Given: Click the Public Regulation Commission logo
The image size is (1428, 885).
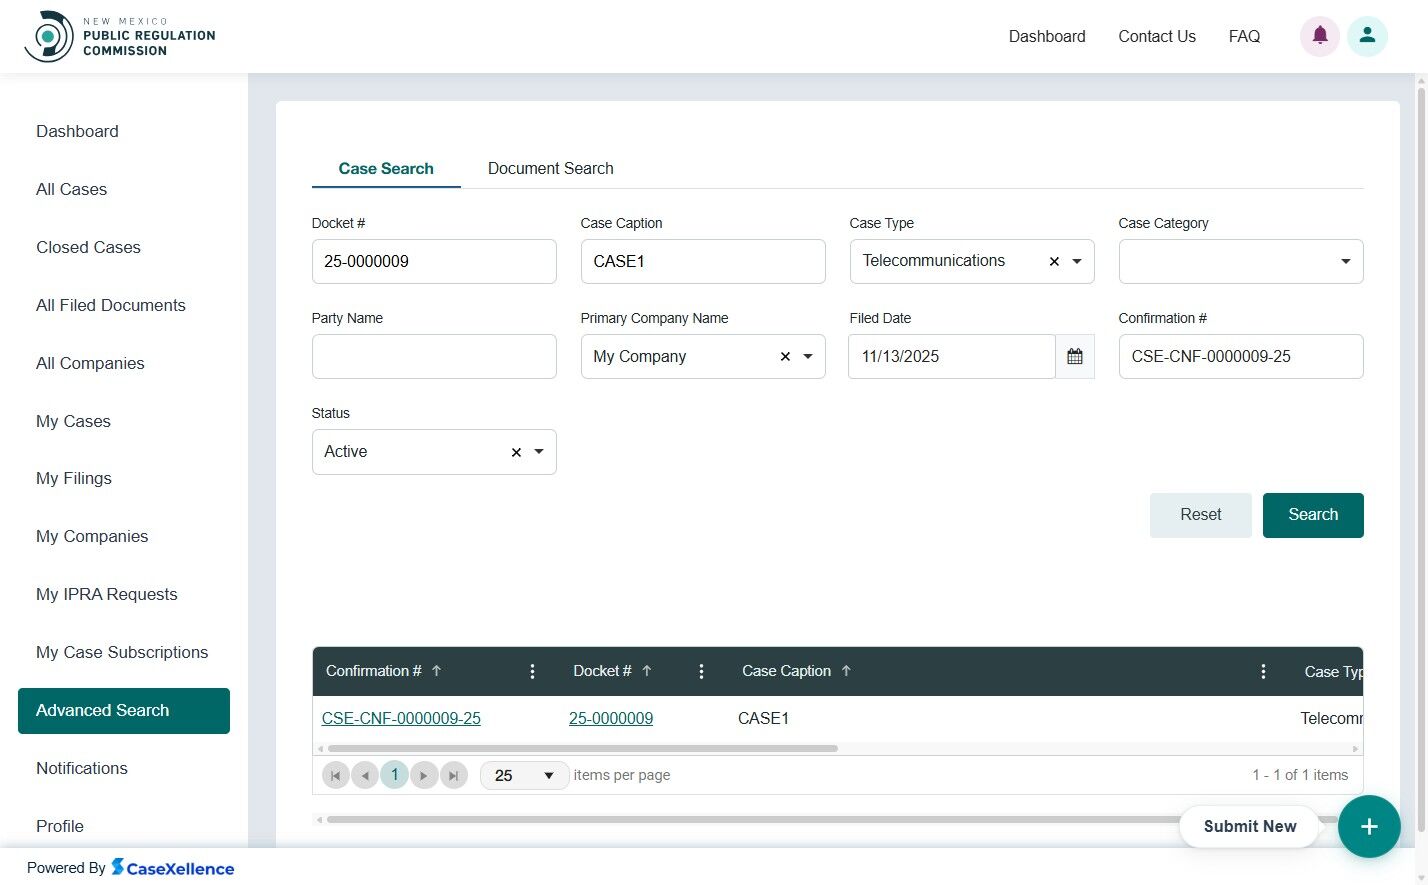Looking at the screenshot, I should [120, 35].
